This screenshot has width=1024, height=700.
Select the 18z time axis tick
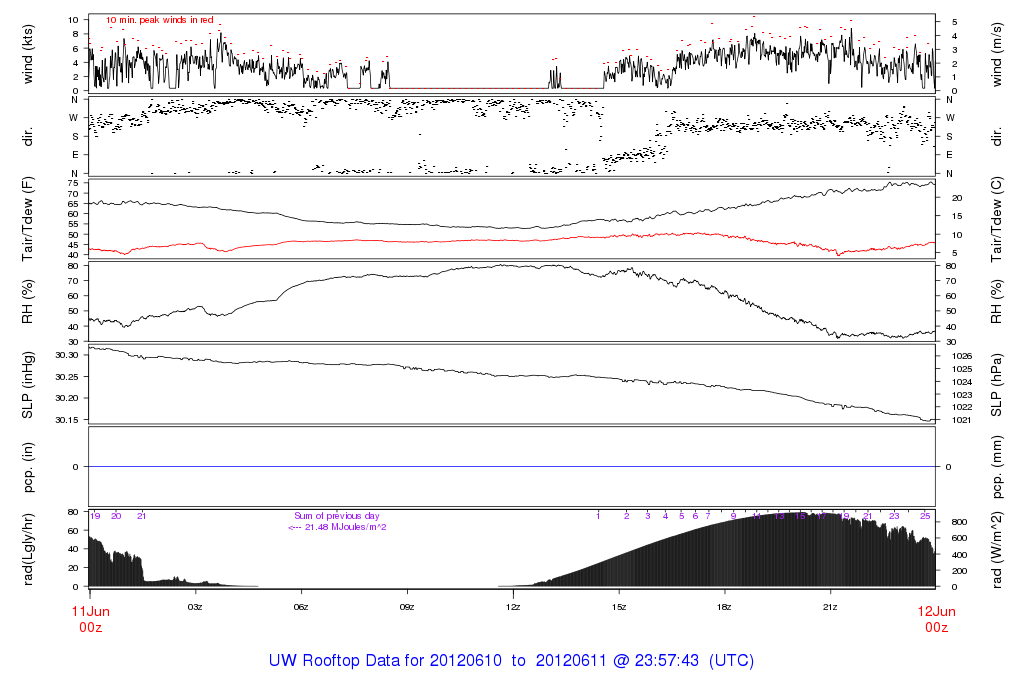(725, 607)
